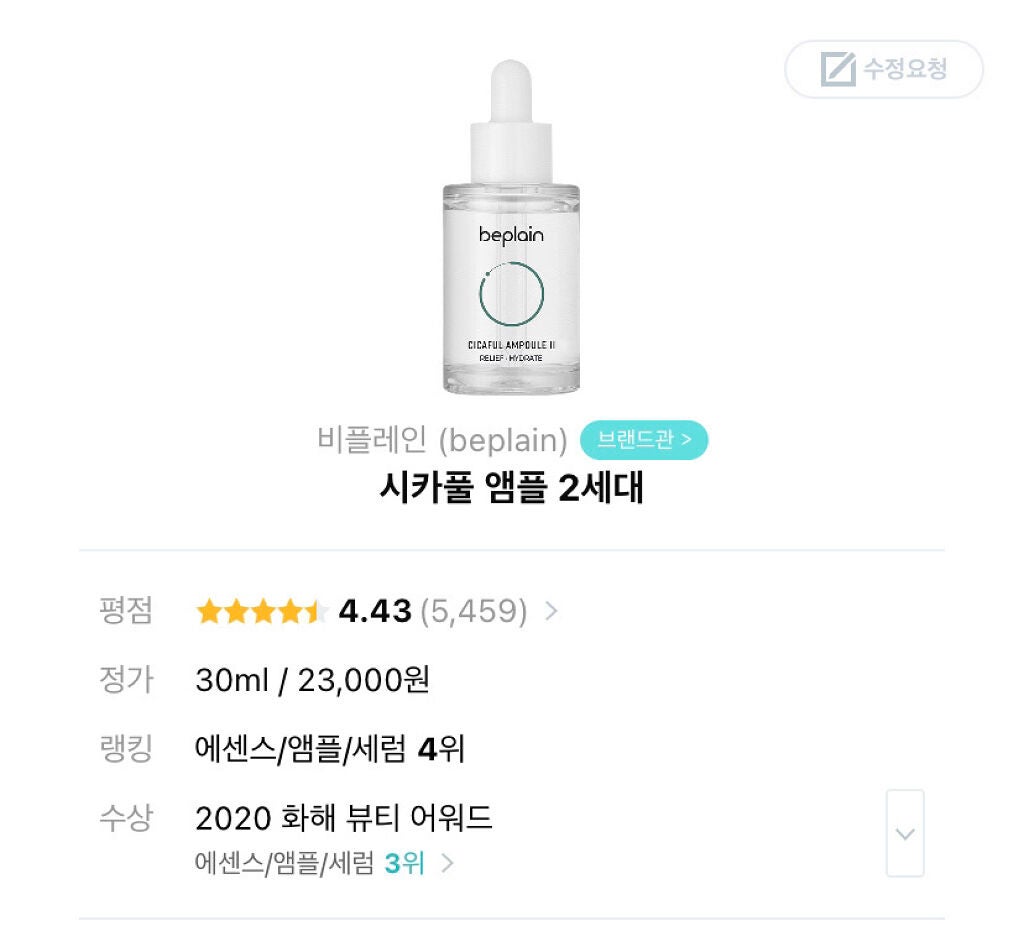This screenshot has height=926, width=1024.
Task: Select the 비플레인 (beplain) brand name
Action: click(x=442, y=439)
